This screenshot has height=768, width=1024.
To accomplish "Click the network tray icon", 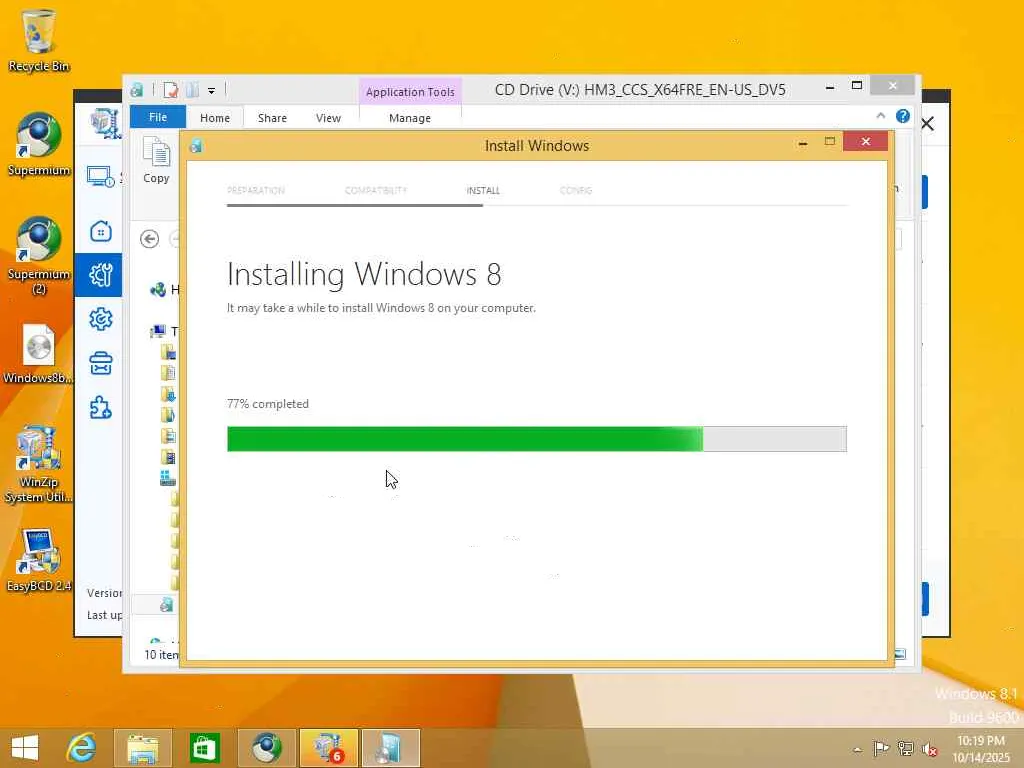I will pos(905,749).
